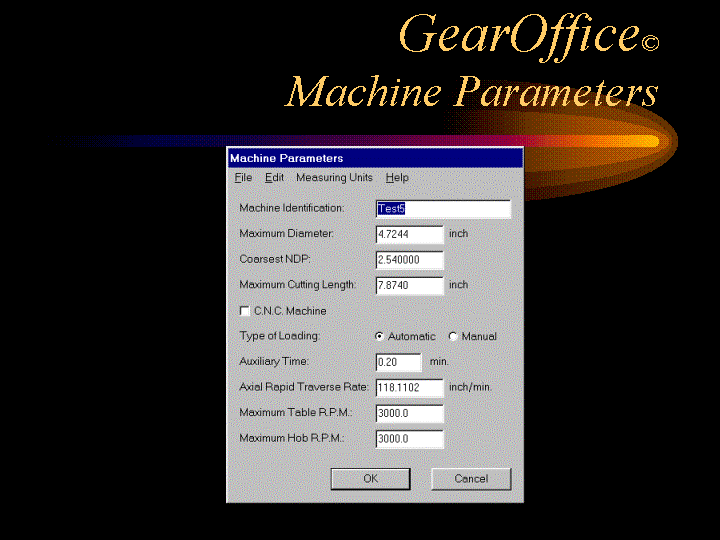Click the 'Maximum Diameter:' label

click(287, 233)
